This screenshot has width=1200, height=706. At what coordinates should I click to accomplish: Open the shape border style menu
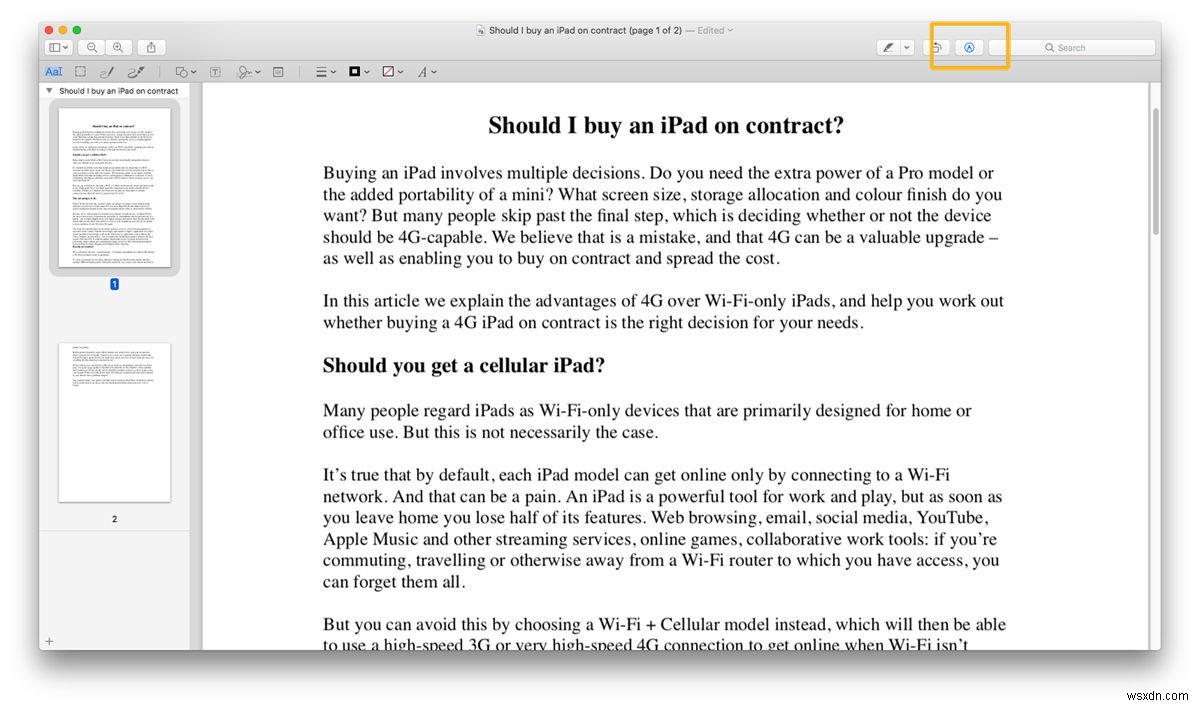(323, 71)
